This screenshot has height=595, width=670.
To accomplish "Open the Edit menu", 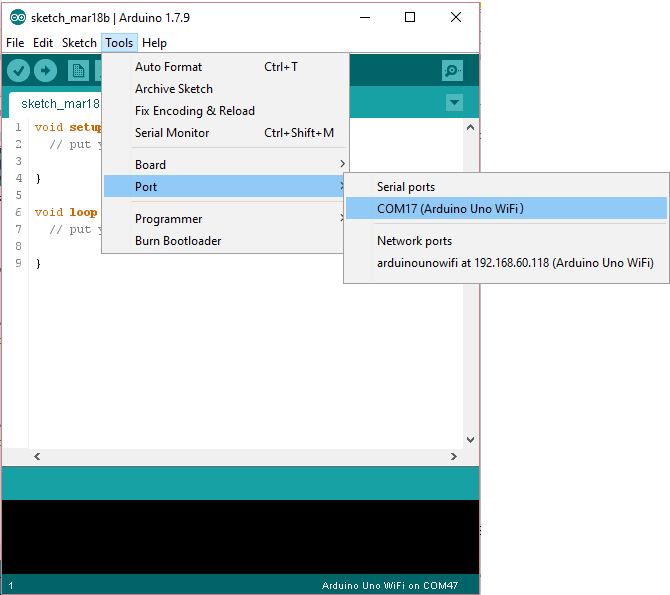I will pos(43,43).
